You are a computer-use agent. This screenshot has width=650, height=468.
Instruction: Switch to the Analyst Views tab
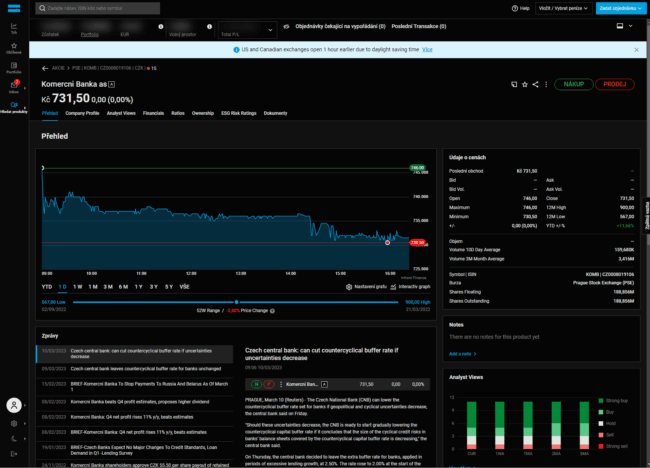(x=121, y=113)
